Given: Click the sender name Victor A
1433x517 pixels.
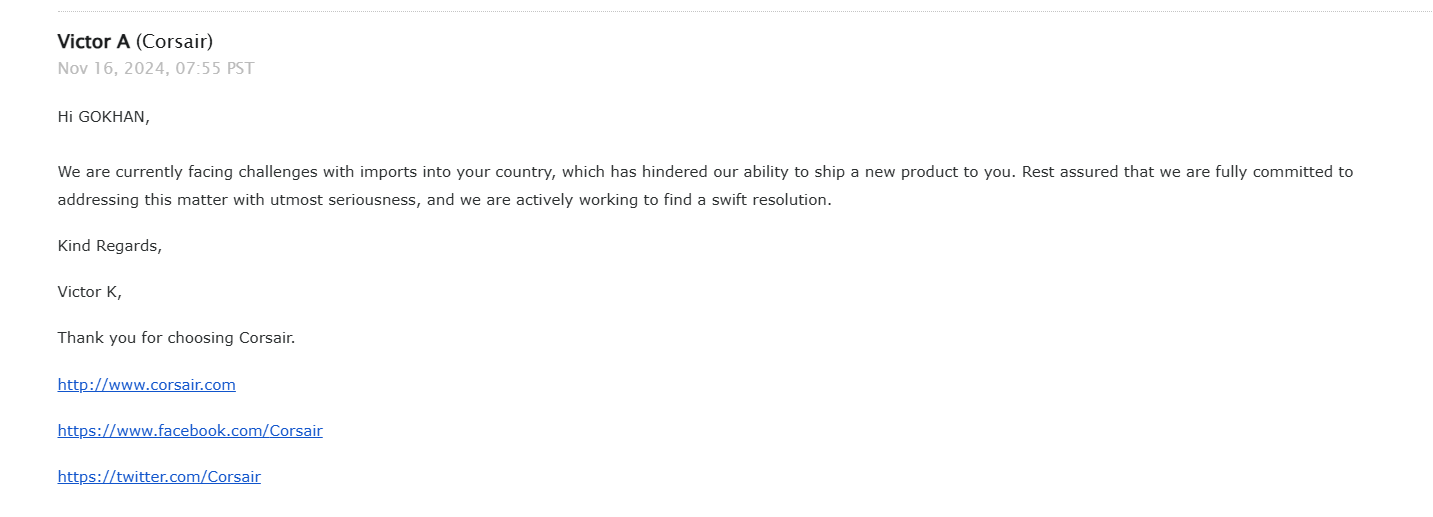Looking at the screenshot, I should 94,41.
